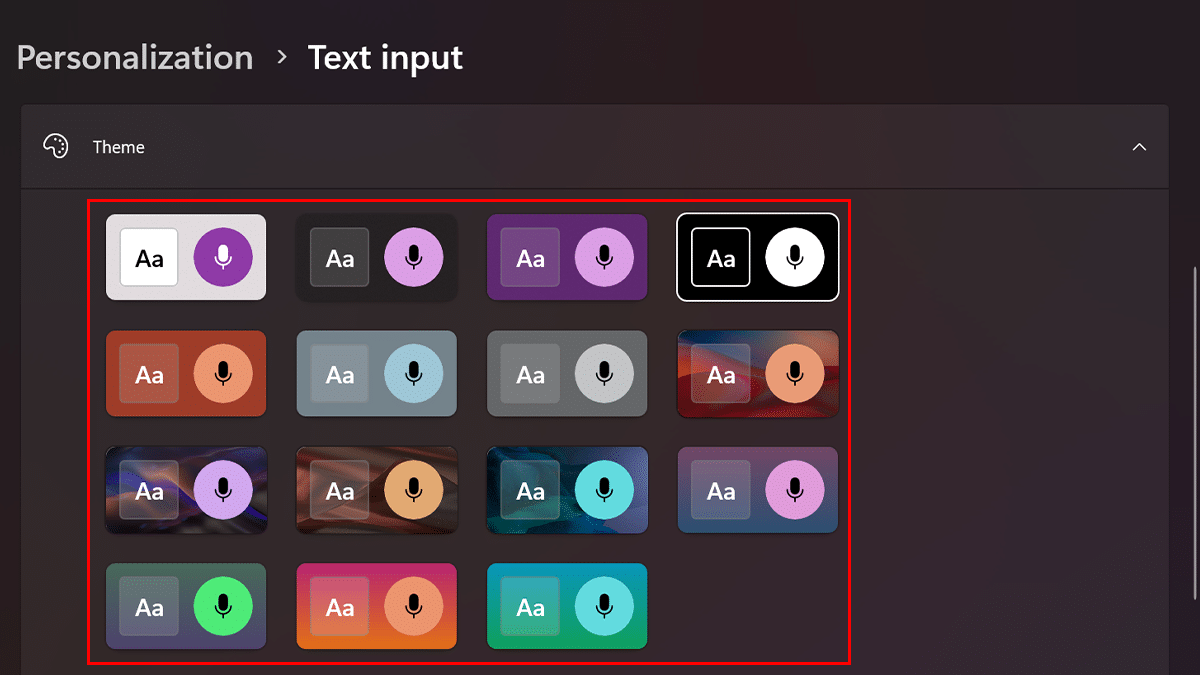Select the light white theme thumbnail

pyautogui.click(x=186, y=258)
